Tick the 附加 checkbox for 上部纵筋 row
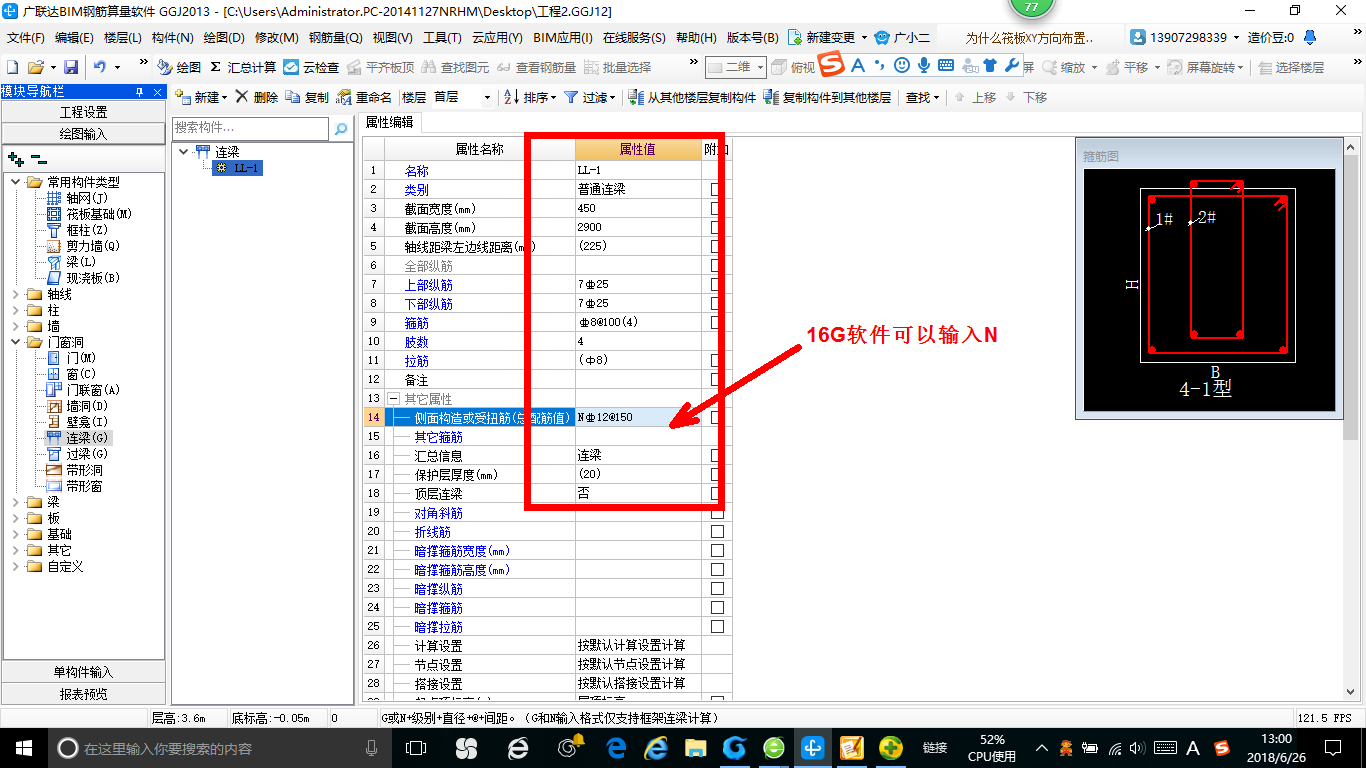Screen dimensions: 1366x768 point(716,285)
